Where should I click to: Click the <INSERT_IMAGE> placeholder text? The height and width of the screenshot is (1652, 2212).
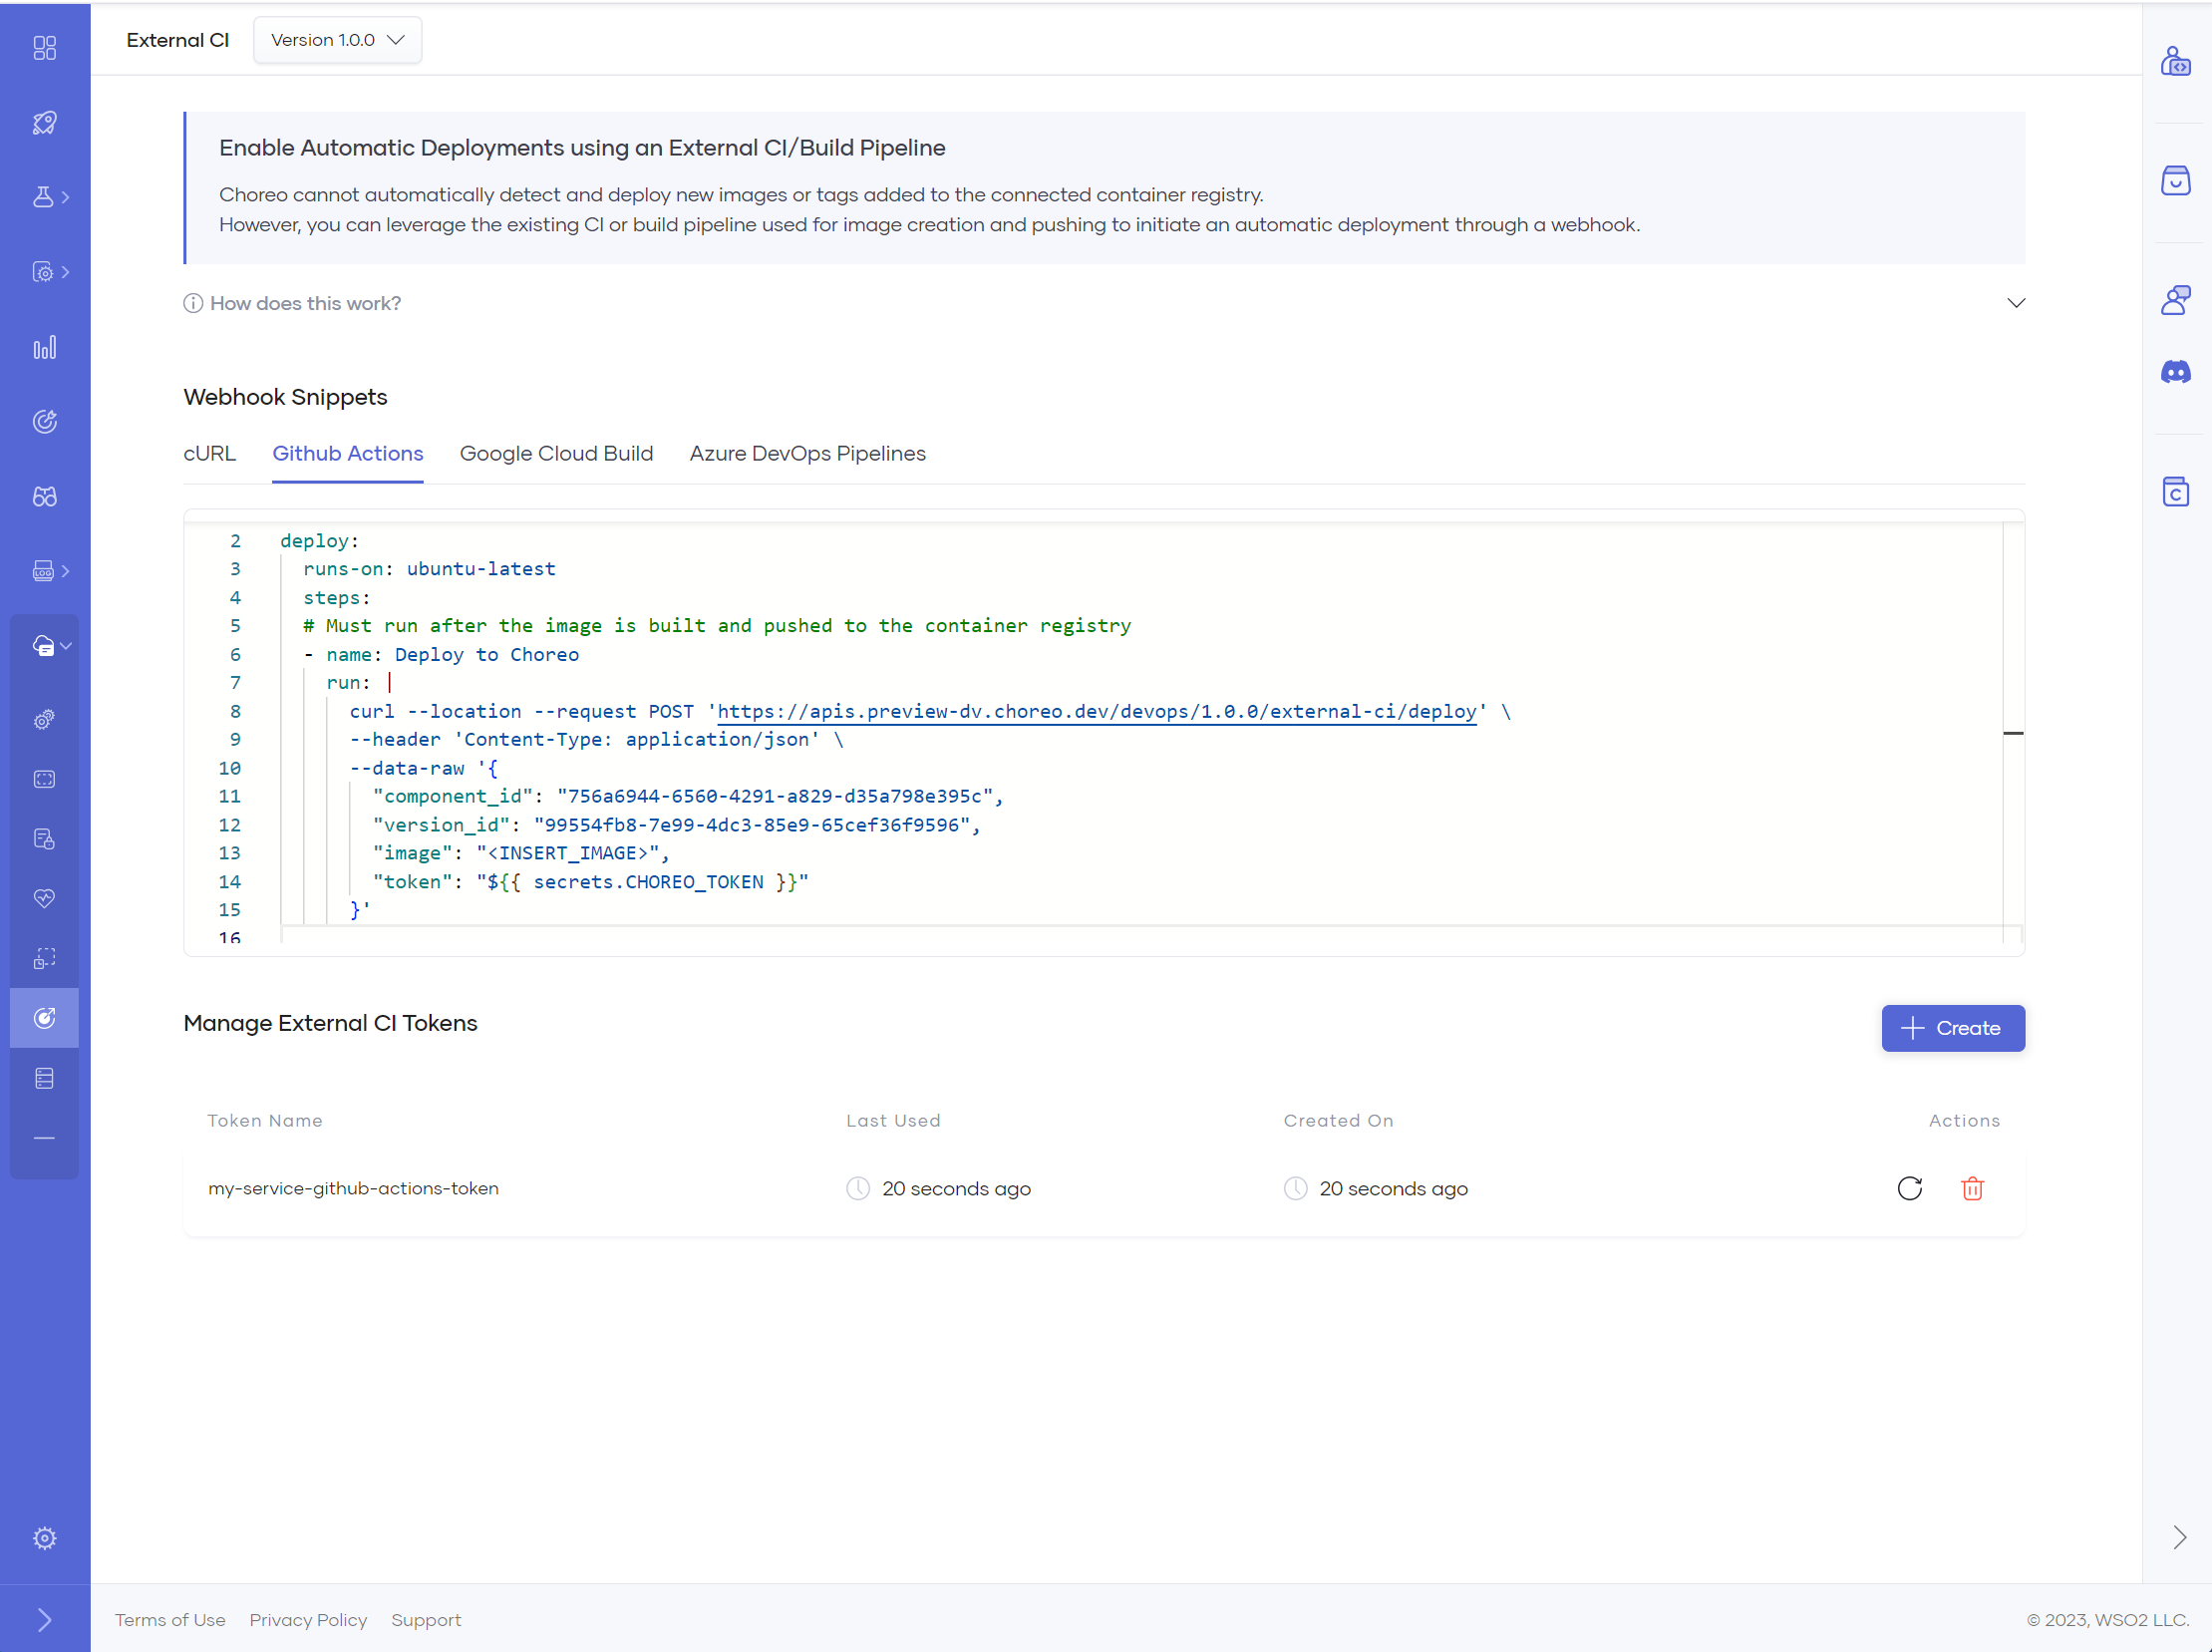pos(567,853)
